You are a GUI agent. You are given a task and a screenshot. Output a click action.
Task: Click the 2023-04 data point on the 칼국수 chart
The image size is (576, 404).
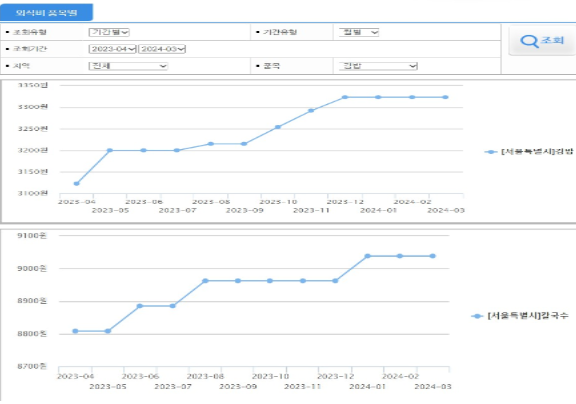click(75, 331)
